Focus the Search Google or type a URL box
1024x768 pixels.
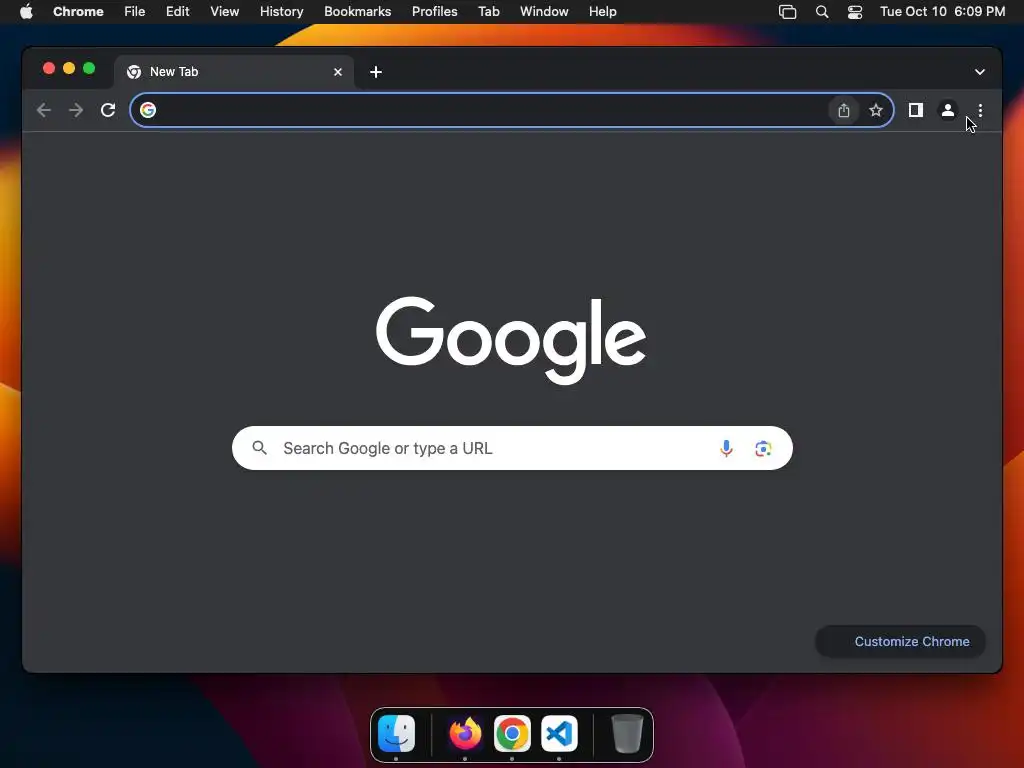point(512,448)
